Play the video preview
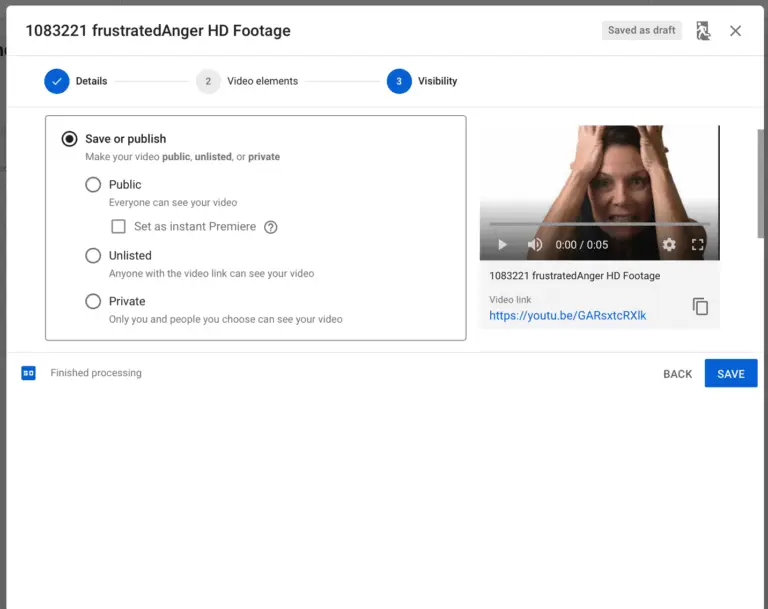This screenshot has height=609, width=768. (503, 245)
